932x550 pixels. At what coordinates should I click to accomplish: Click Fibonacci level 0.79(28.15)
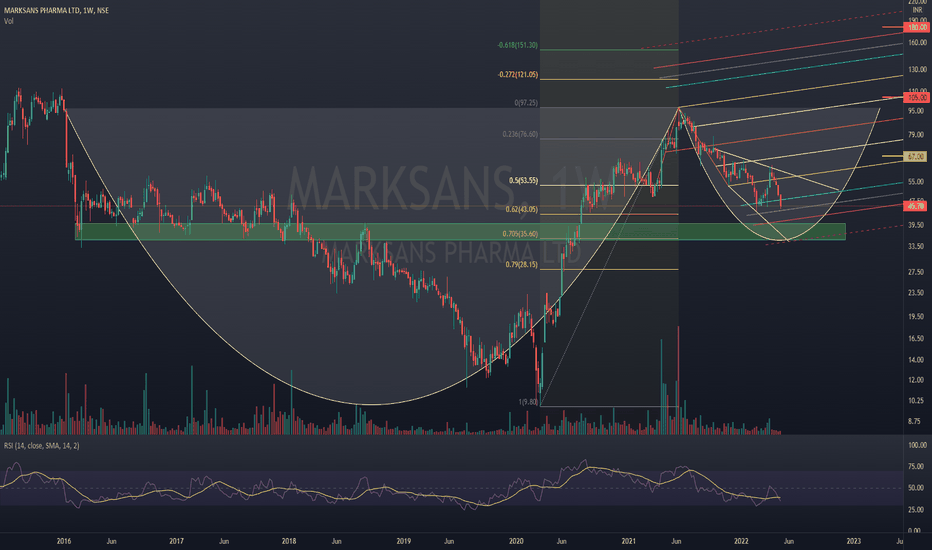[x=521, y=265]
